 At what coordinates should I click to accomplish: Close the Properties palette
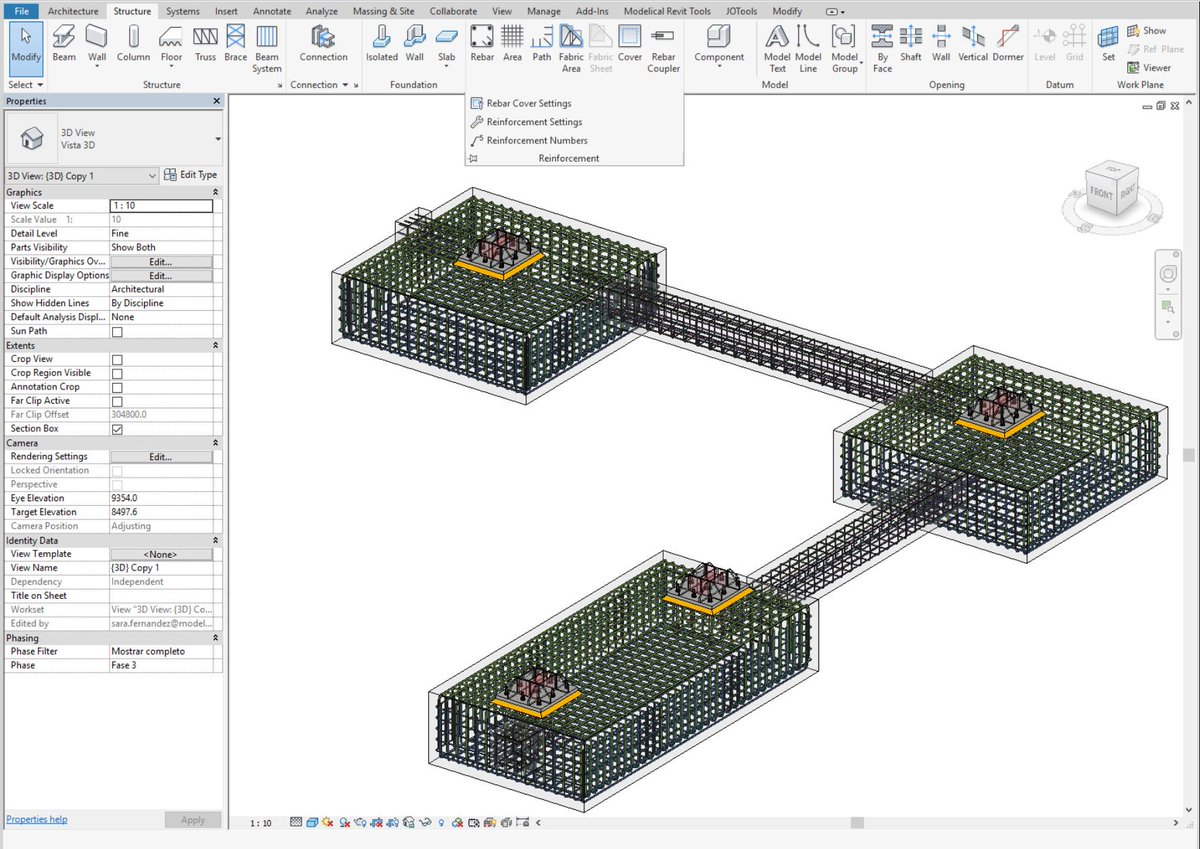pos(217,101)
